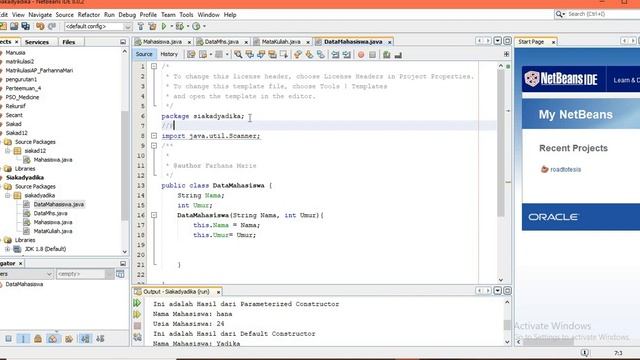The height and width of the screenshot is (360, 640).
Task: Click the red Start Macro Recording icon
Action: pyautogui.click(x=361, y=54)
